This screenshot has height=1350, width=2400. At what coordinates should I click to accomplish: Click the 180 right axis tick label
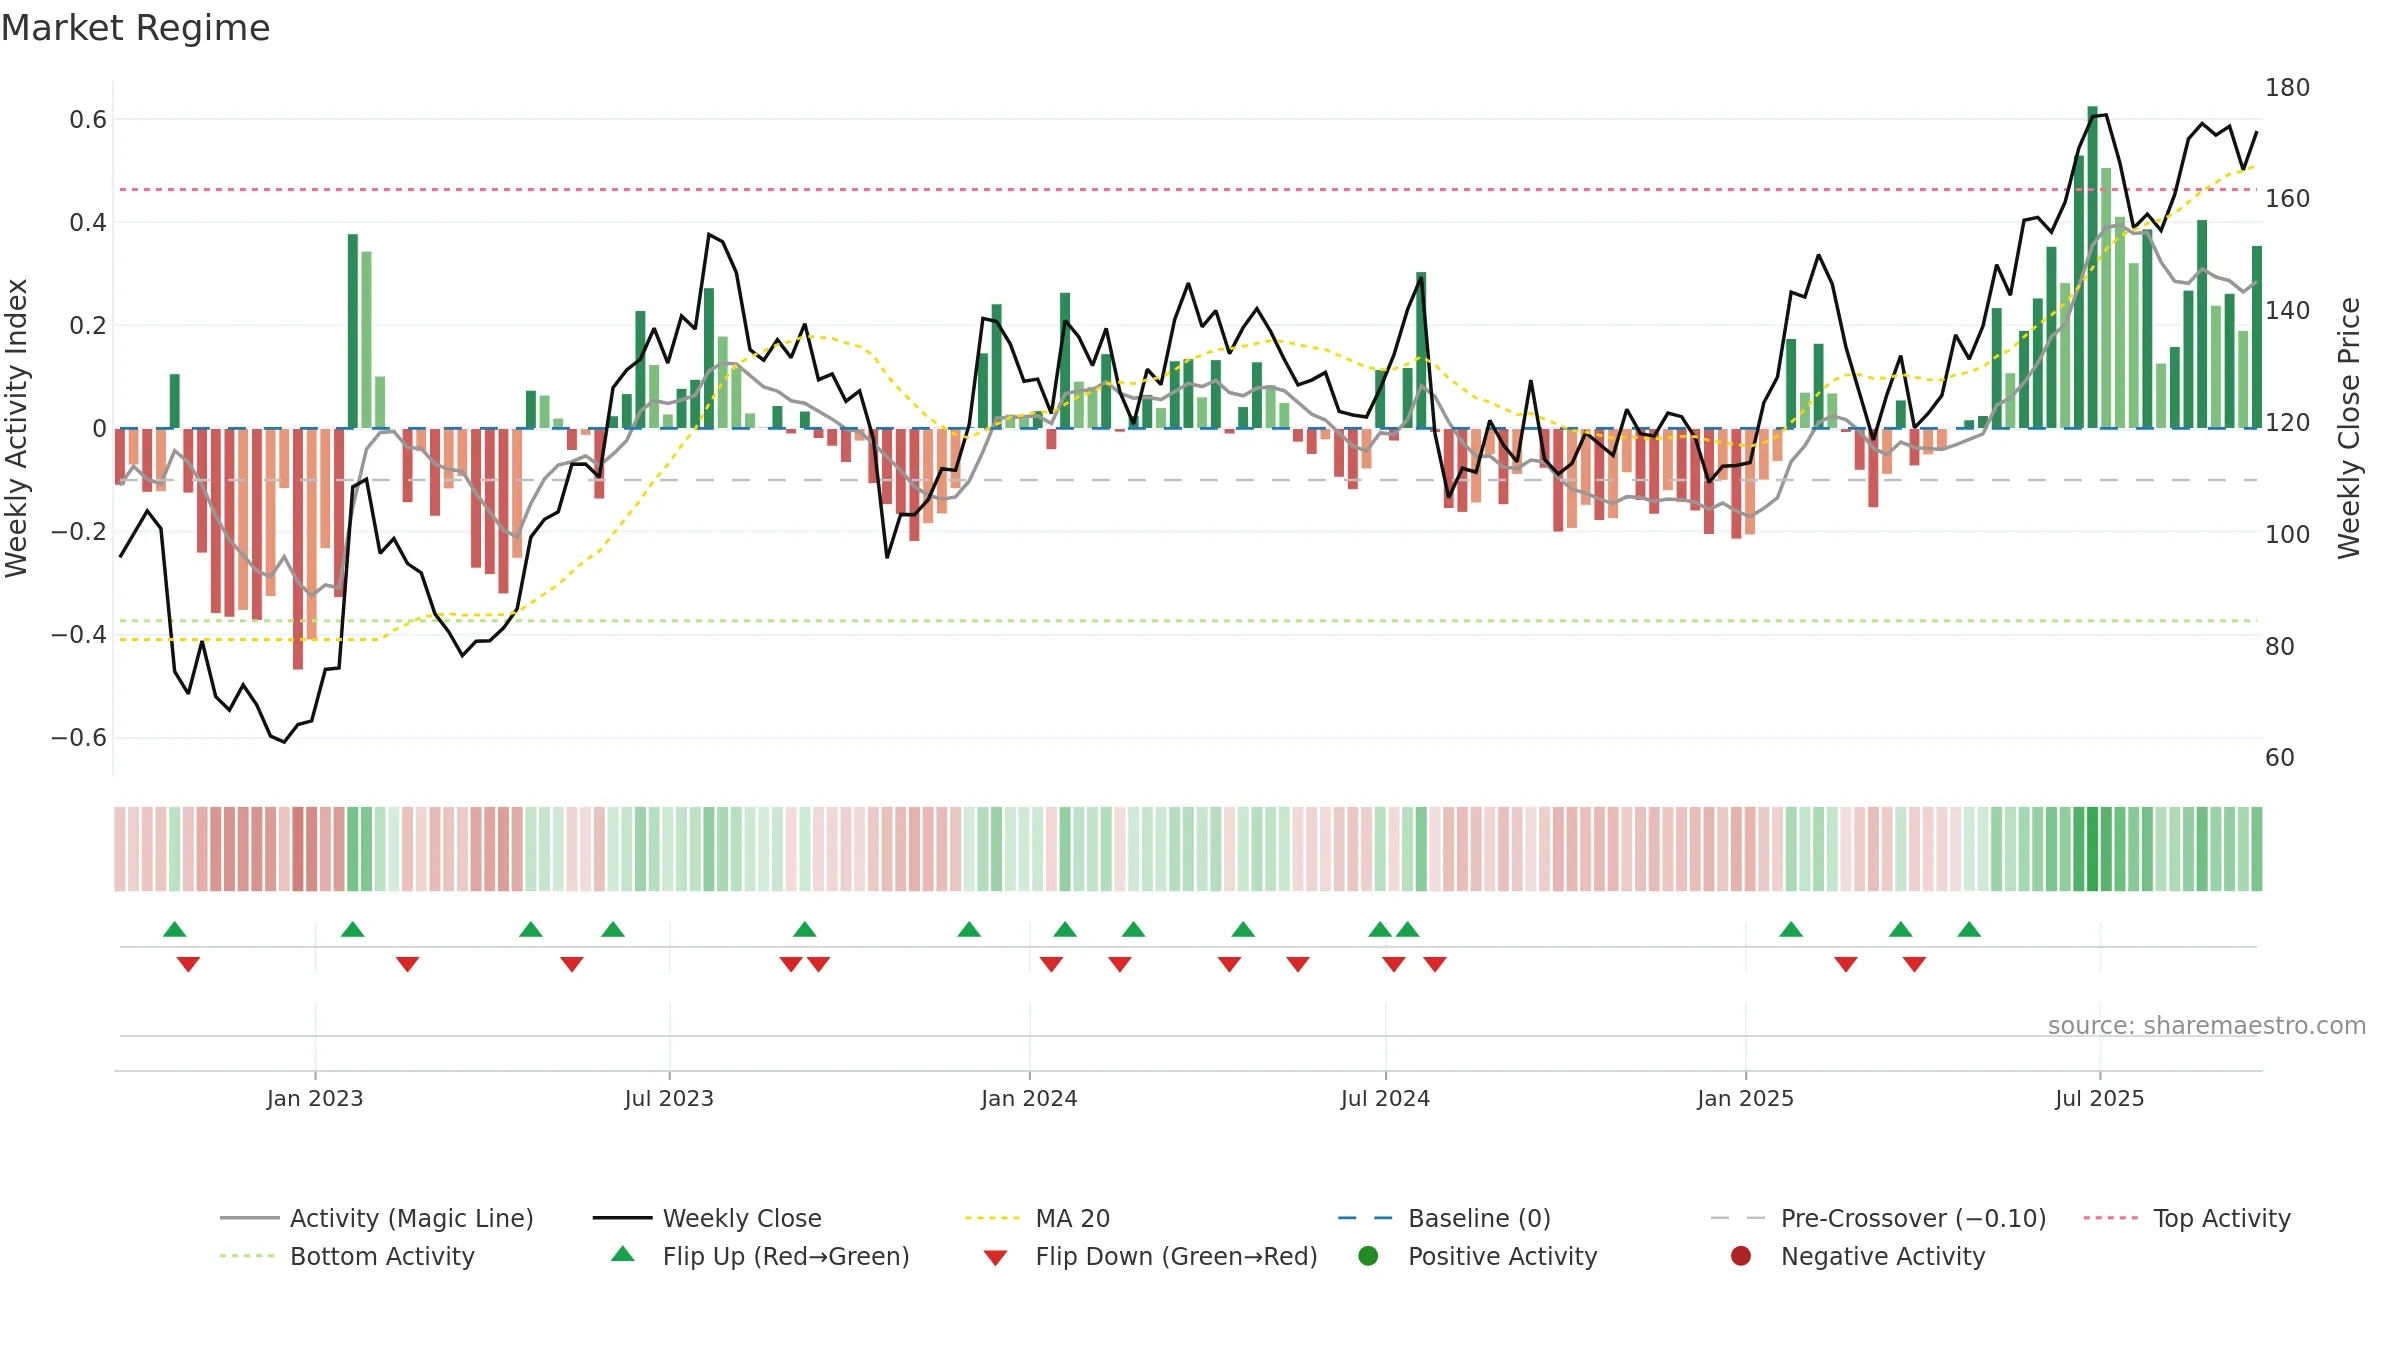pos(2287,88)
